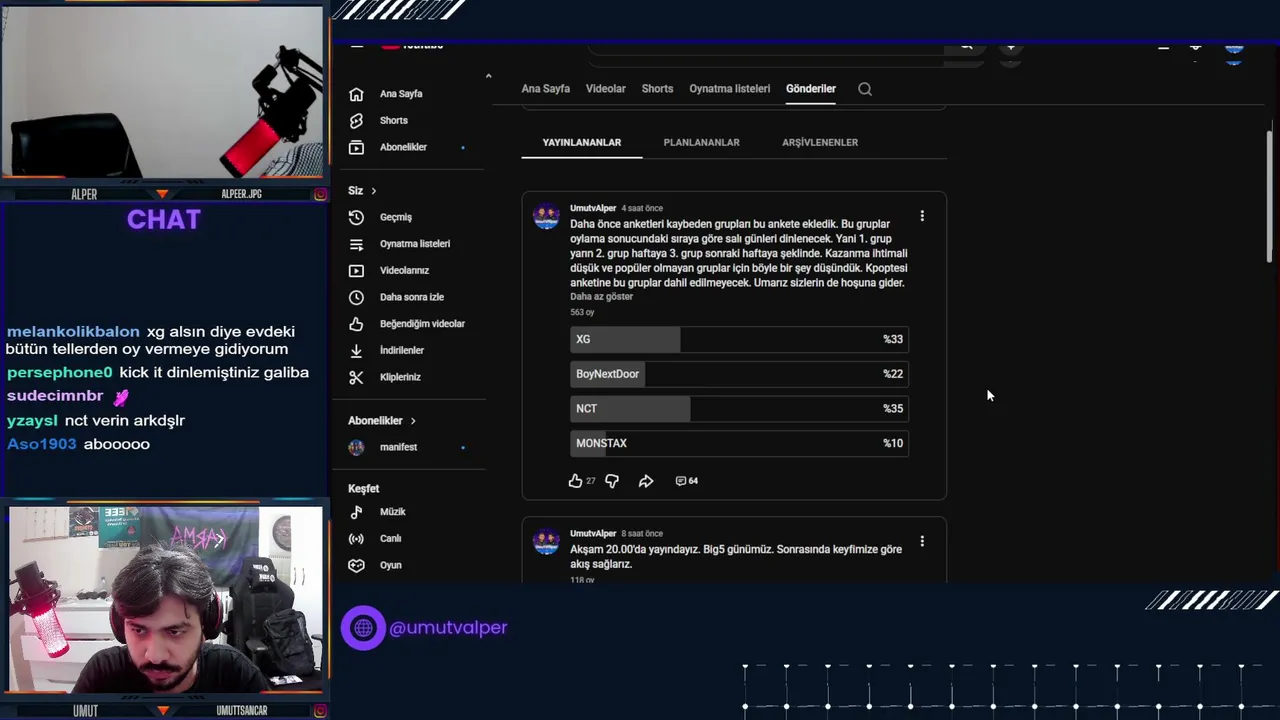
Task: Click UmutvAlper name on the Akşam 20.00 post
Action: tap(593, 534)
